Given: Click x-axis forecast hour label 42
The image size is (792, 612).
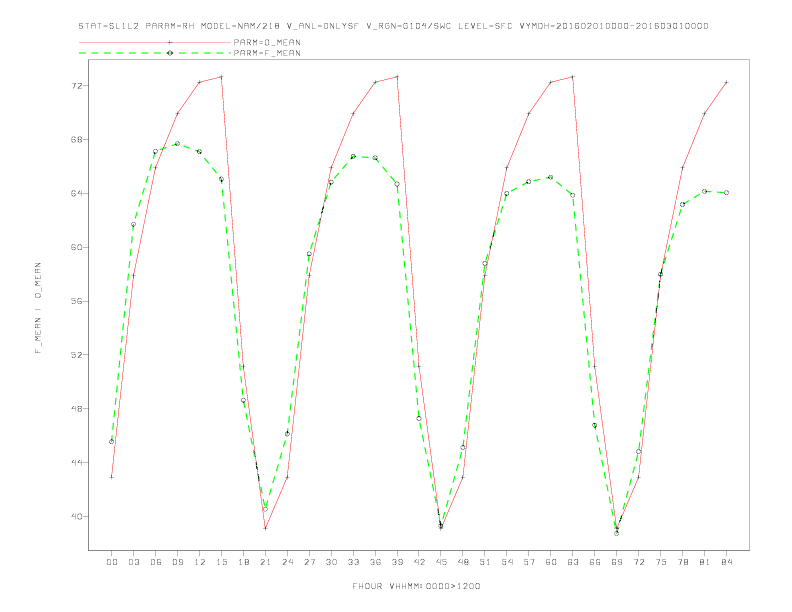Looking at the screenshot, I should point(419,562).
